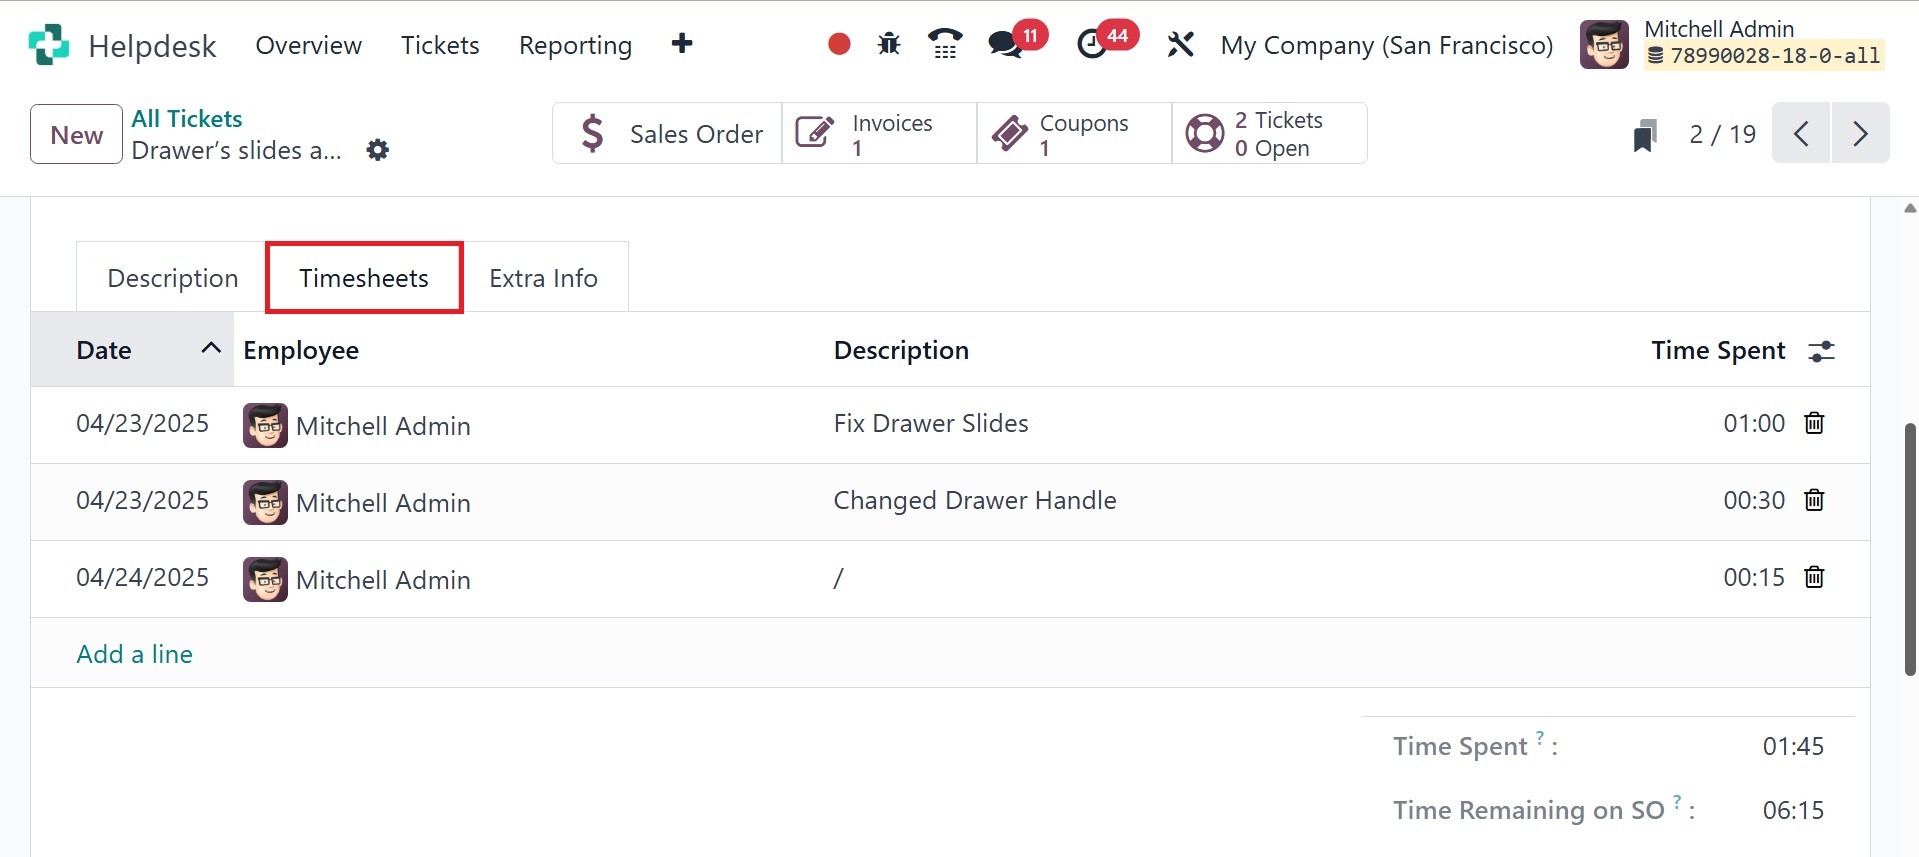Open the VoIP phone icon
The width and height of the screenshot is (1919, 857).
(x=944, y=44)
